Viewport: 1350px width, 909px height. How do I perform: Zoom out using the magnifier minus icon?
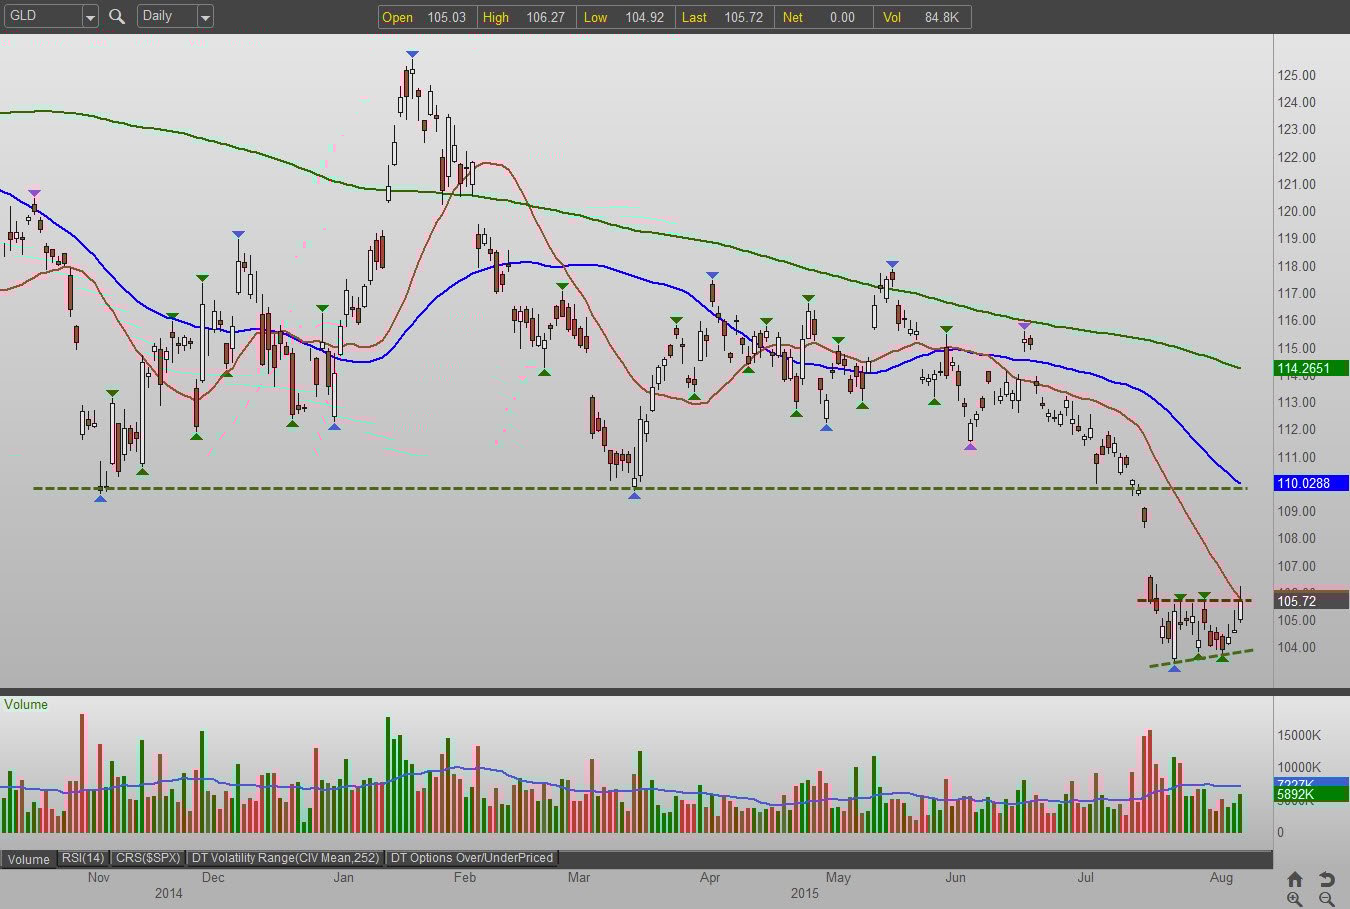click(x=1326, y=898)
